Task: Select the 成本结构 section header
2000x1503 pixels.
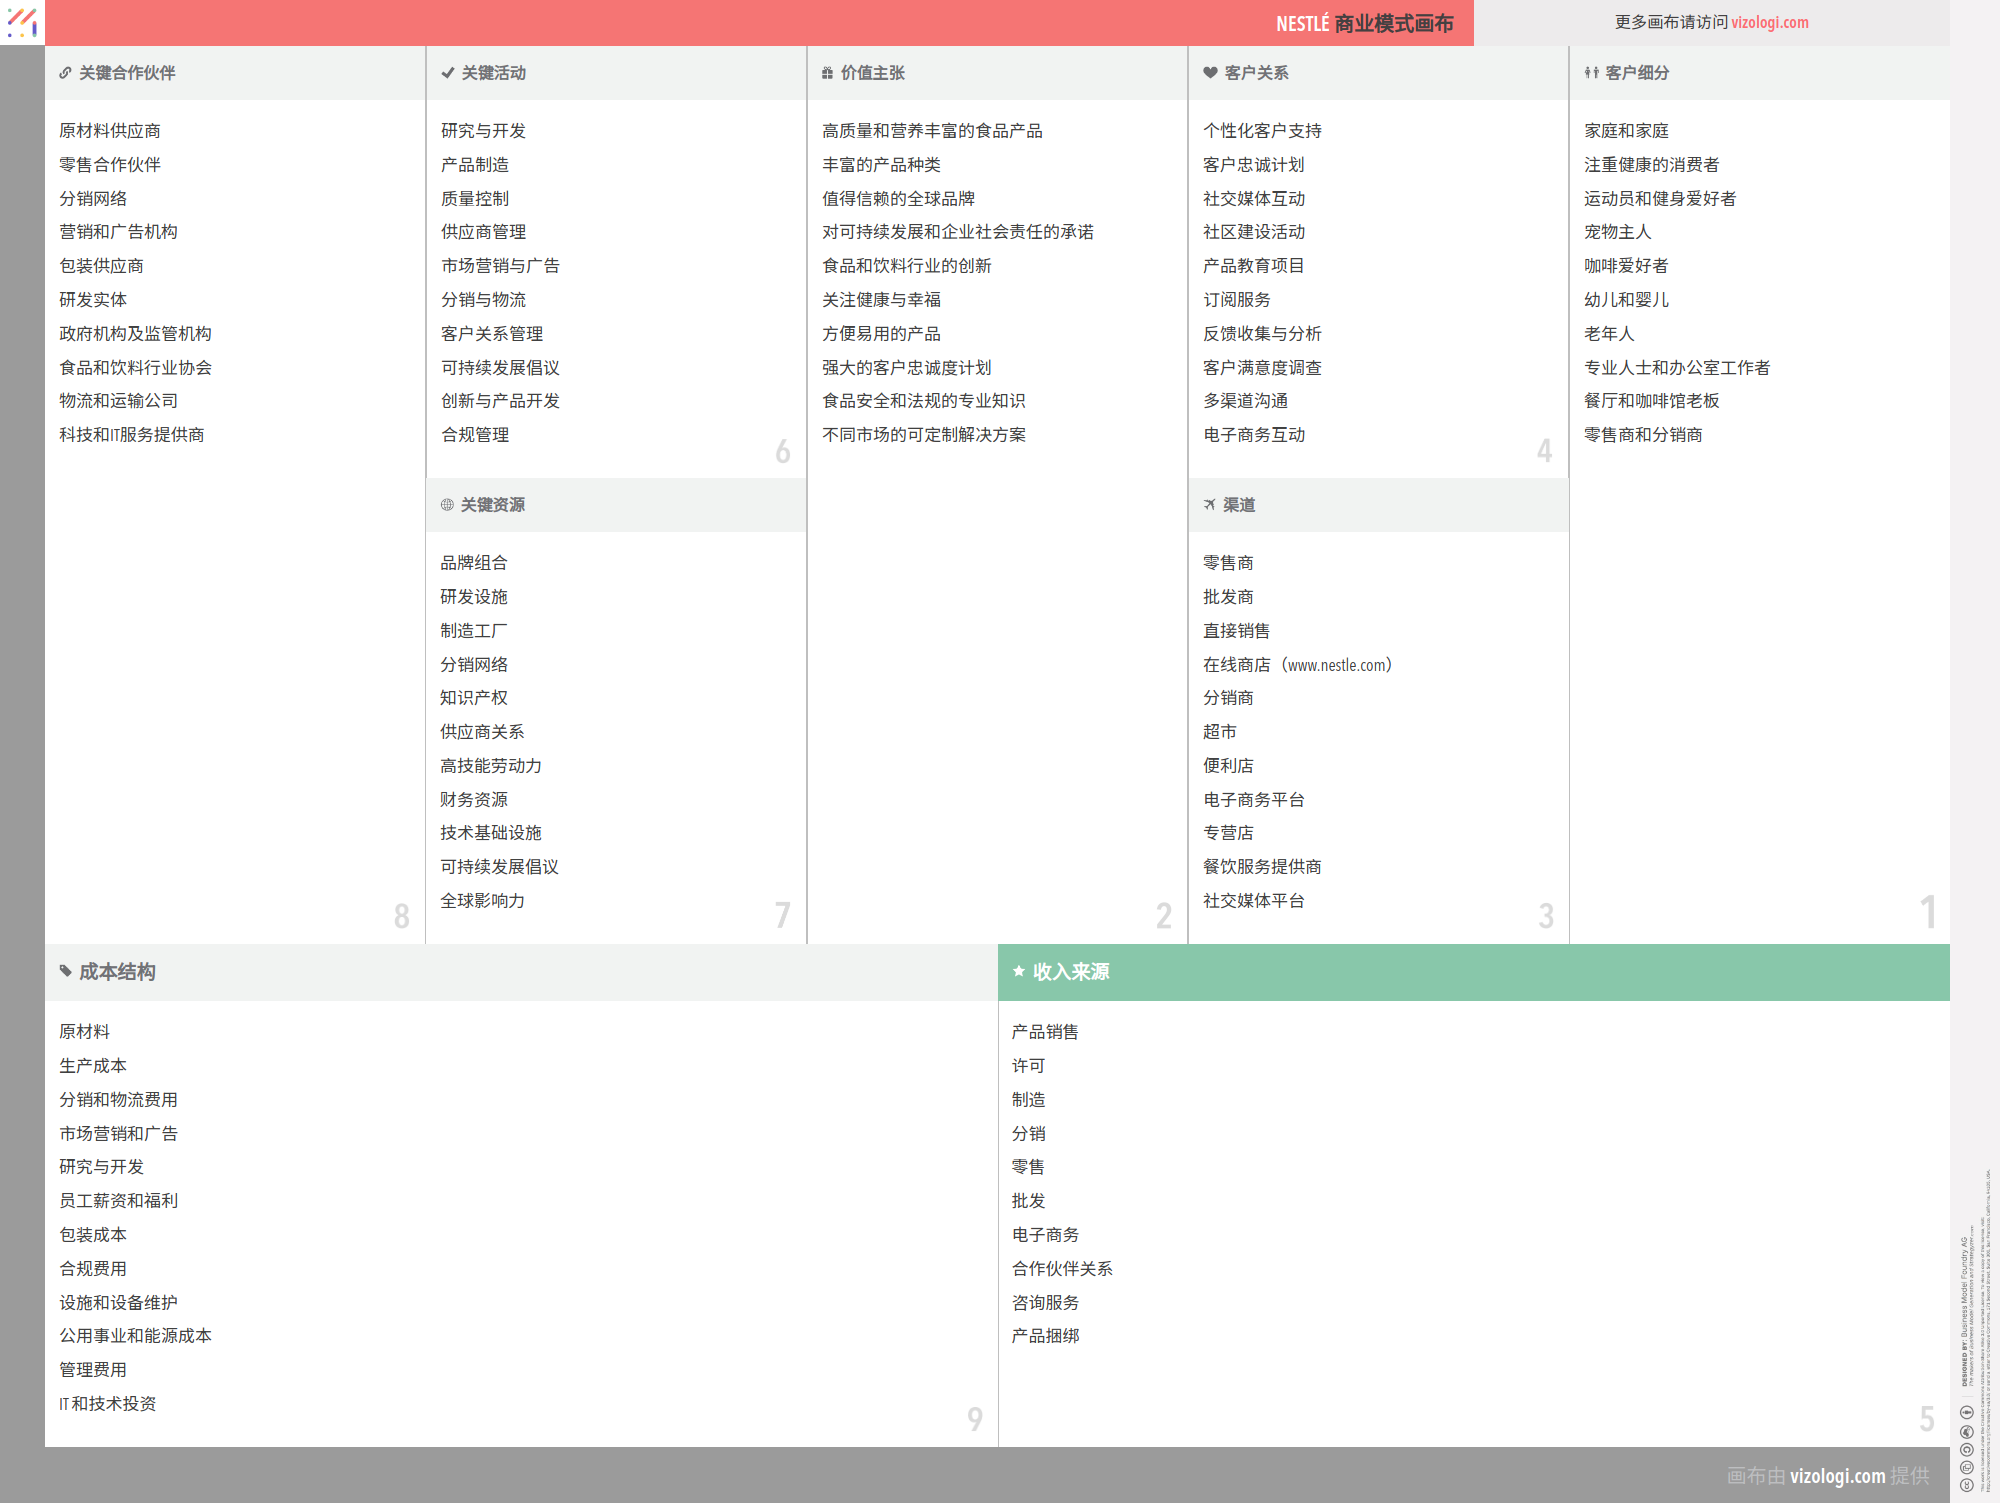Action: [117, 972]
